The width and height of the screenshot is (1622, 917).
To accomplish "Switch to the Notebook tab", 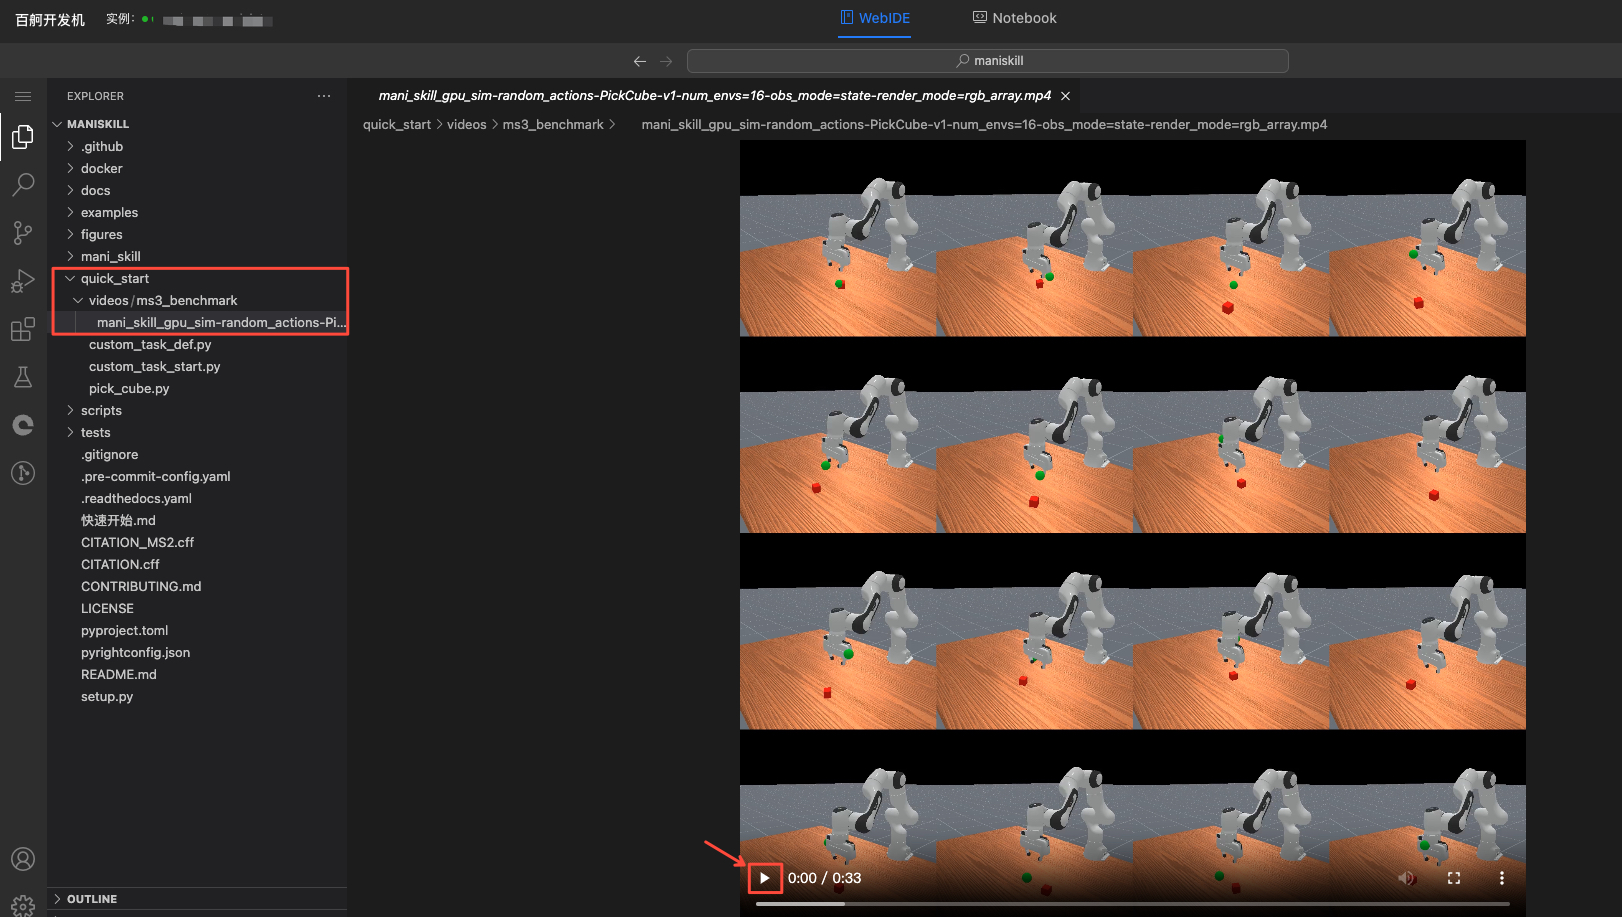I will tap(1014, 18).
